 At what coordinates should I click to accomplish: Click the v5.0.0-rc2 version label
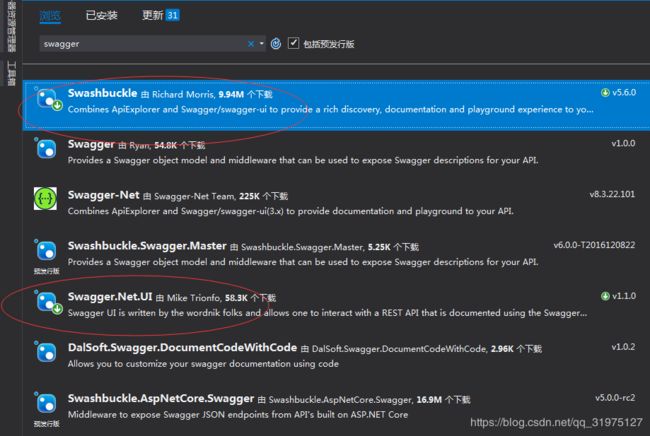point(615,397)
